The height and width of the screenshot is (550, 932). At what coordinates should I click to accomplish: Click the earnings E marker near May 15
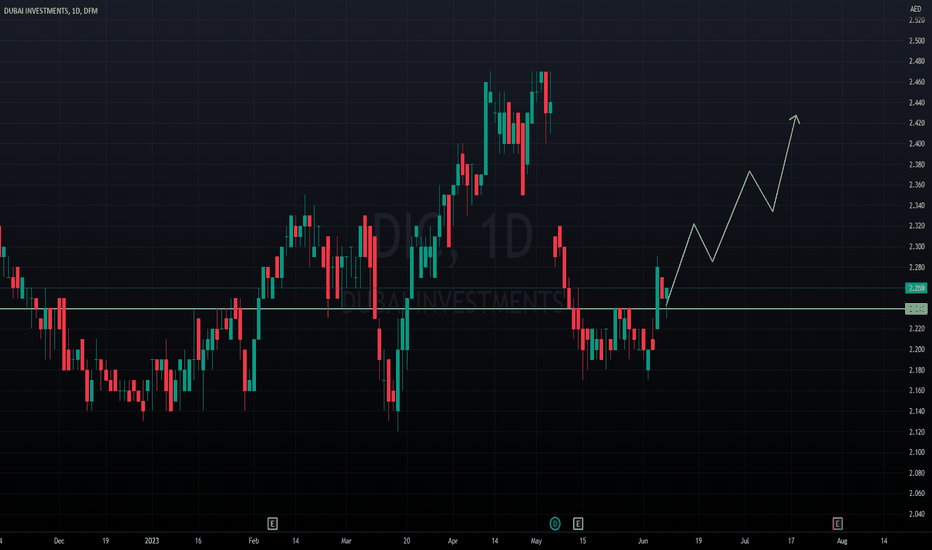[578, 523]
